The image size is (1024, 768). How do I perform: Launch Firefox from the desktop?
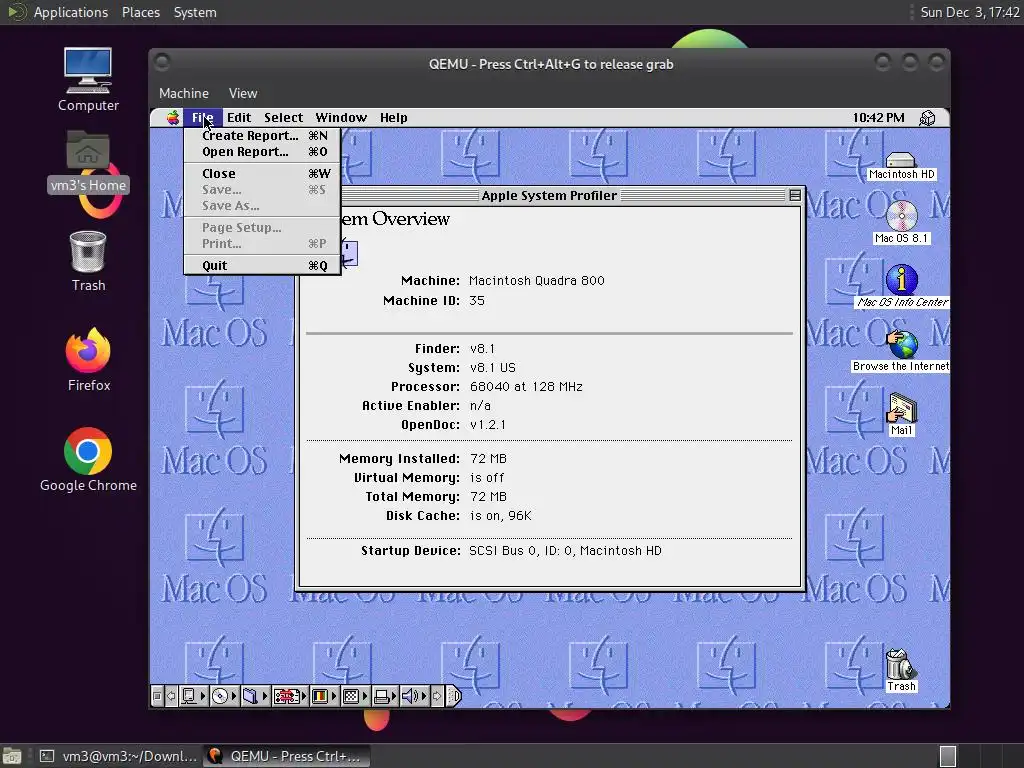coord(88,360)
